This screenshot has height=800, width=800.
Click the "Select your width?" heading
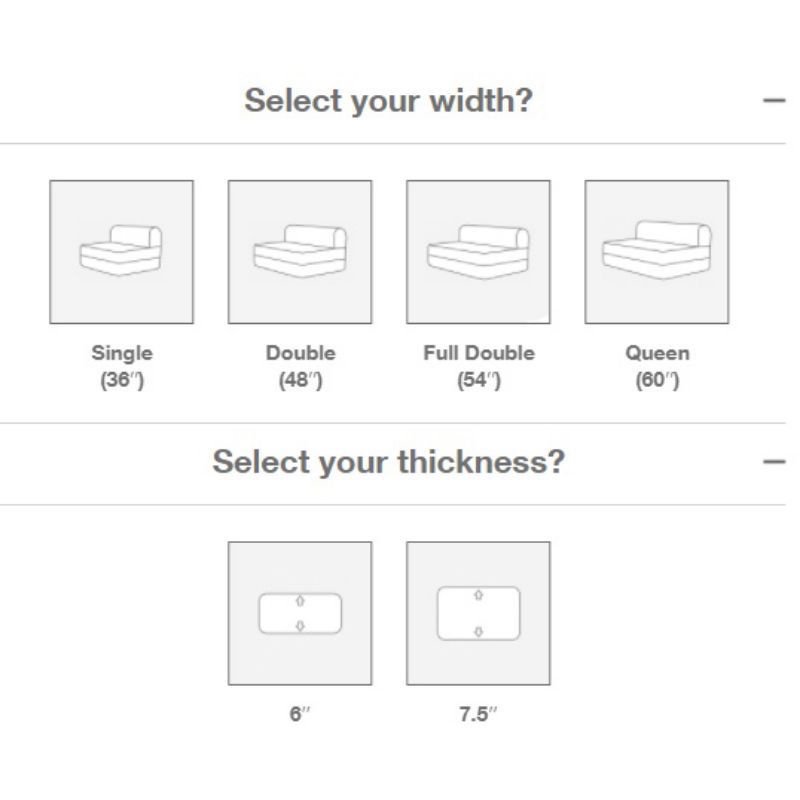389,101
